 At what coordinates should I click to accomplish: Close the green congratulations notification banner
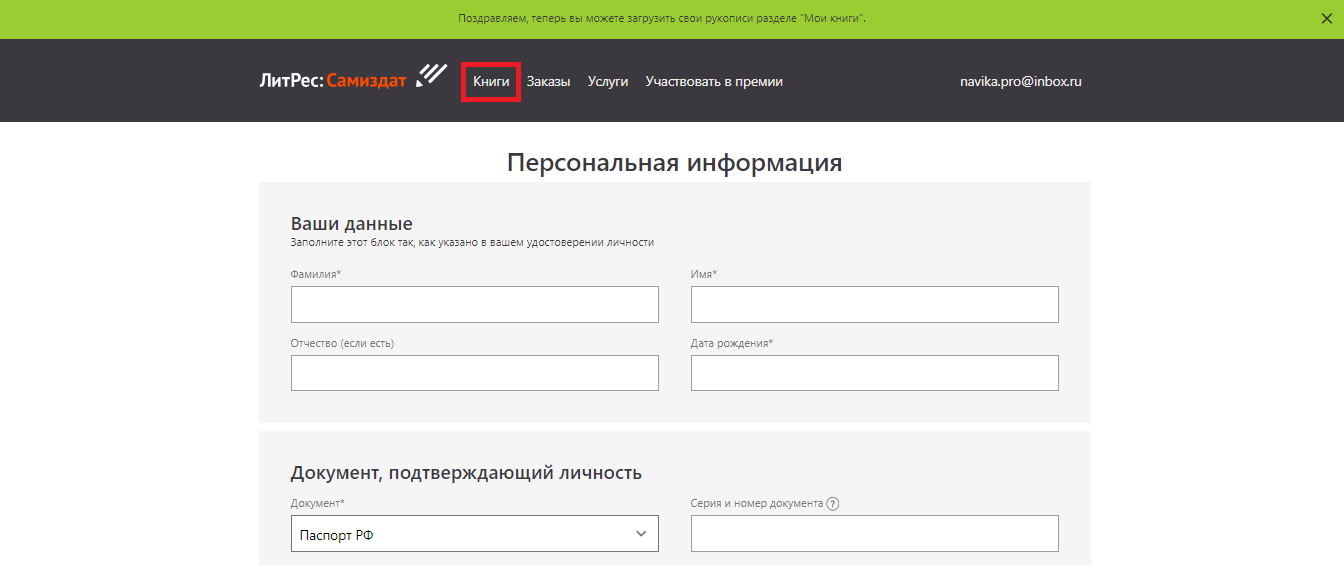(1326, 19)
